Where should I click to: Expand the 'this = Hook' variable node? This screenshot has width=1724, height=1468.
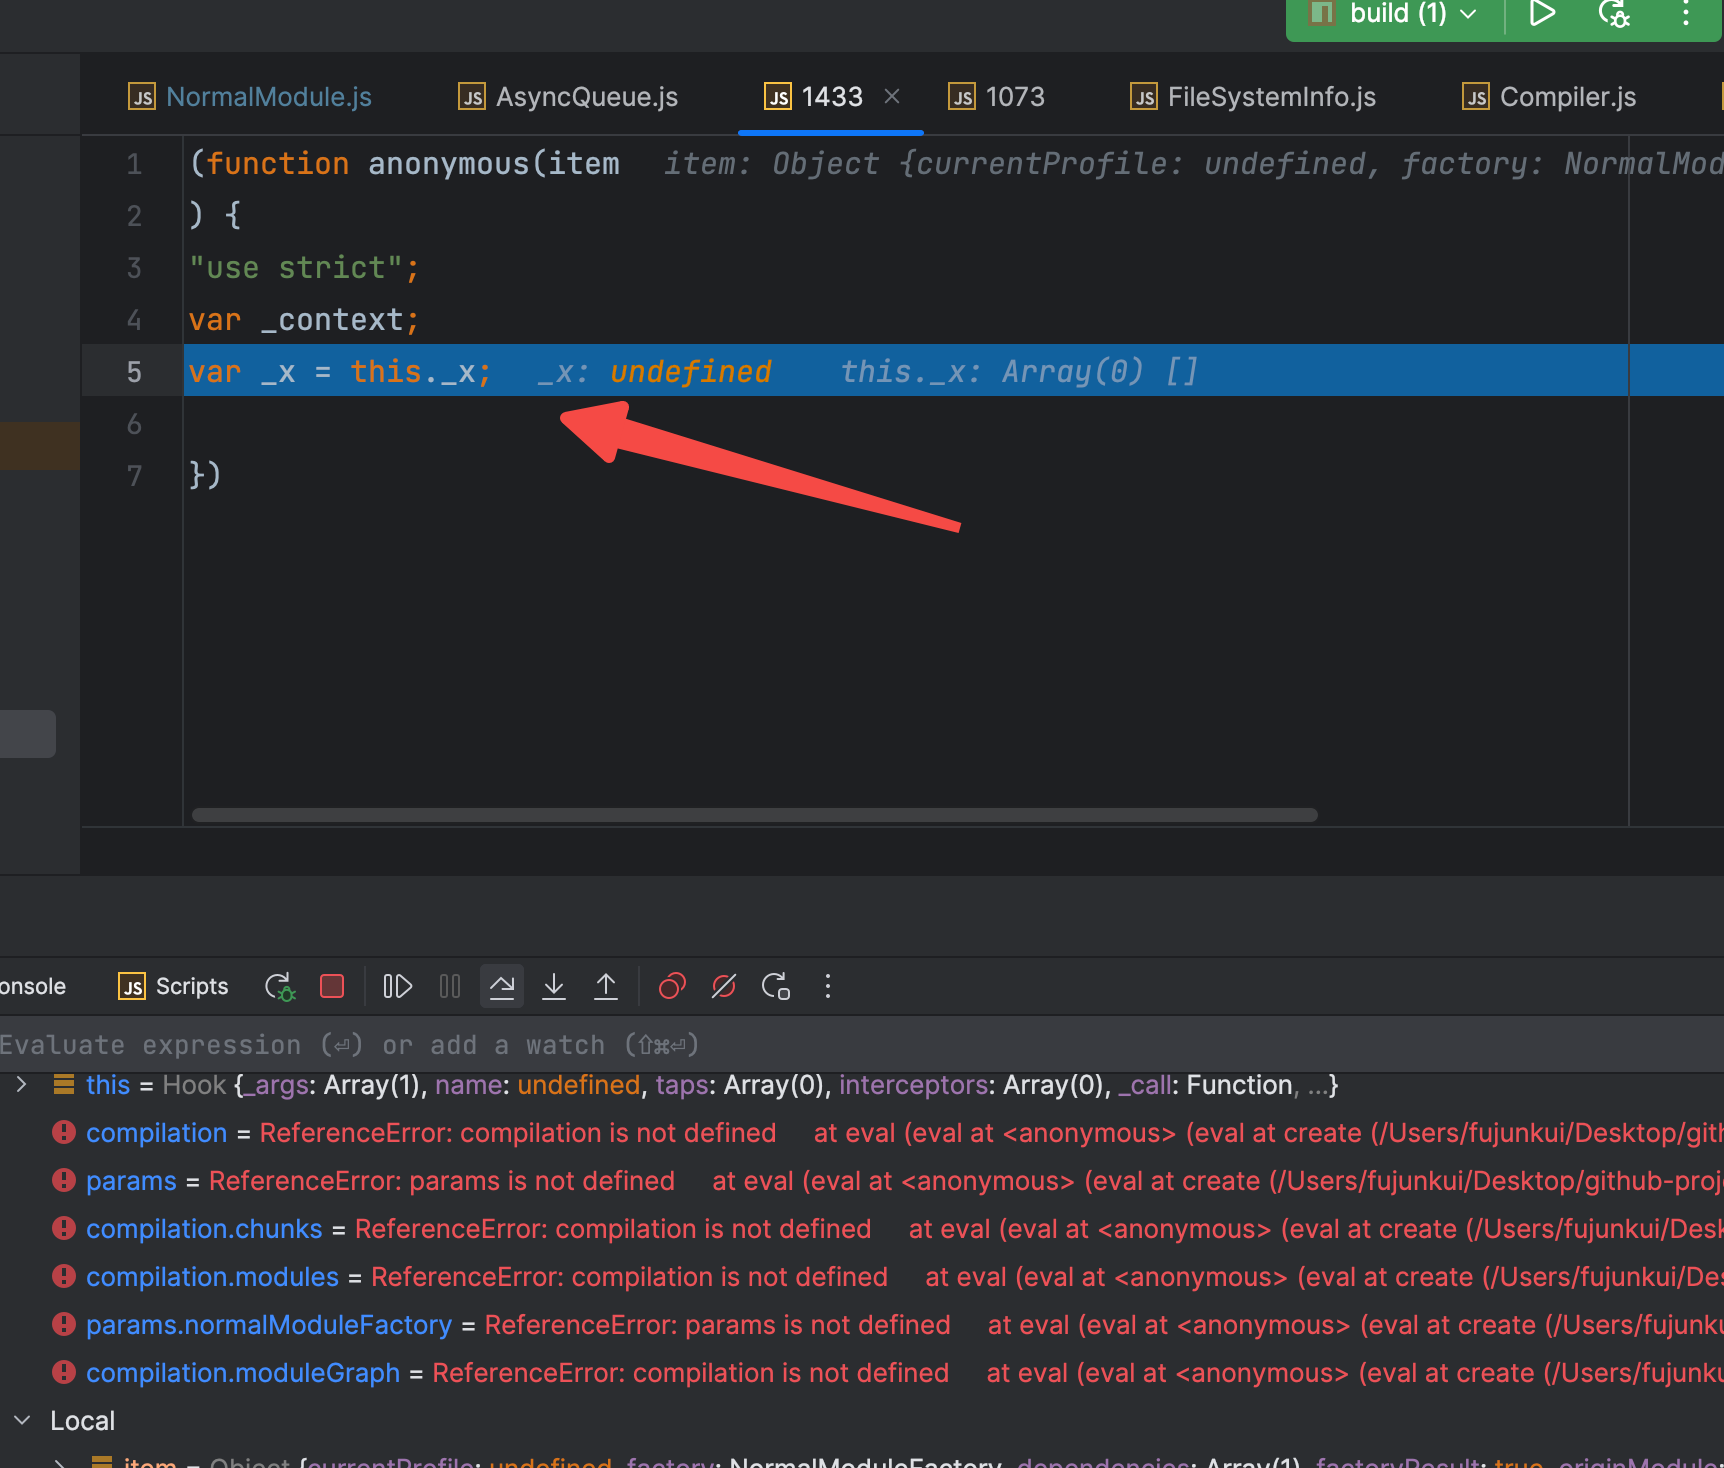pyautogui.click(x=22, y=1085)
